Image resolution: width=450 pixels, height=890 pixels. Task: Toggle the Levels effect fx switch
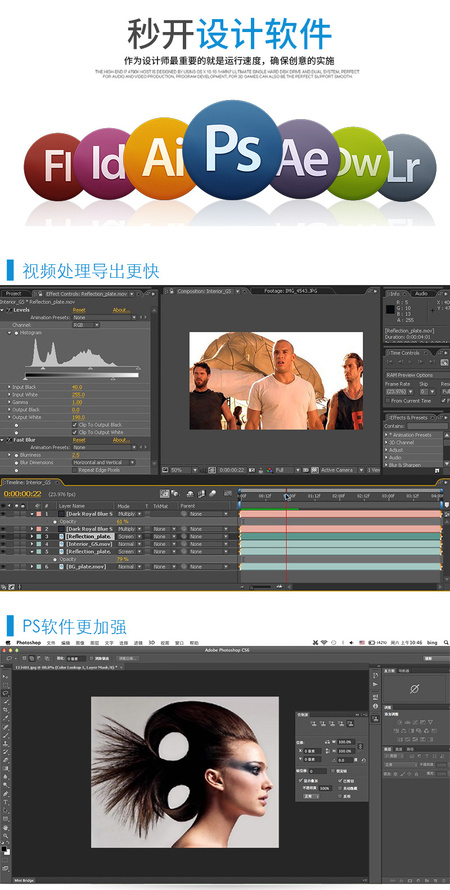point(9,310)
